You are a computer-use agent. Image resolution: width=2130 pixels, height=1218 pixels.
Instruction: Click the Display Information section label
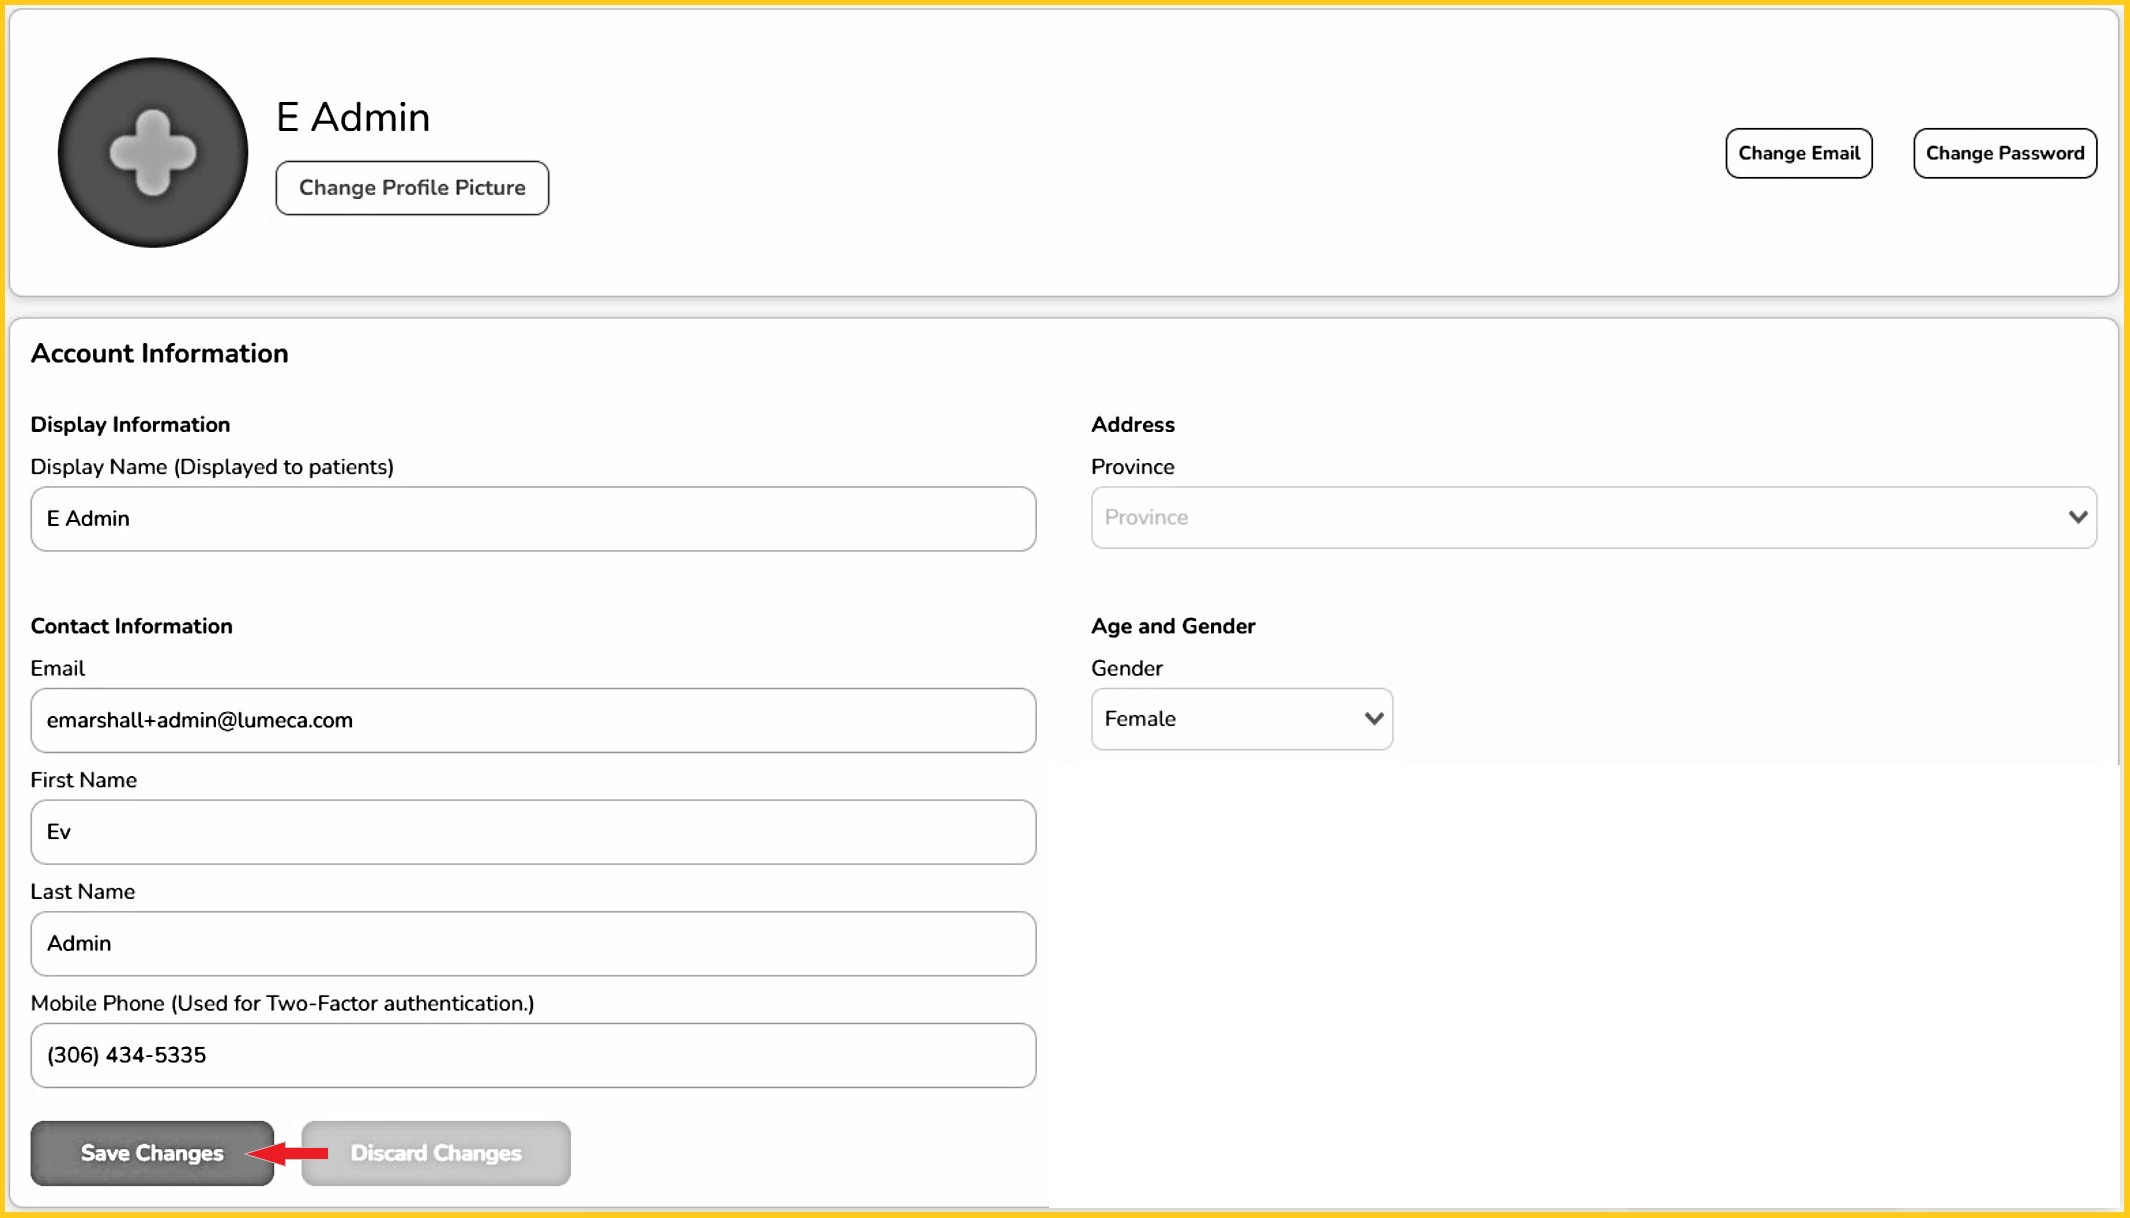130,425
